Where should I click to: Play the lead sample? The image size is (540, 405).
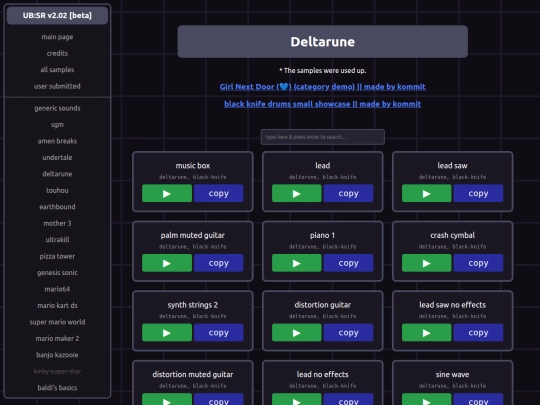(x=297, y=193)
